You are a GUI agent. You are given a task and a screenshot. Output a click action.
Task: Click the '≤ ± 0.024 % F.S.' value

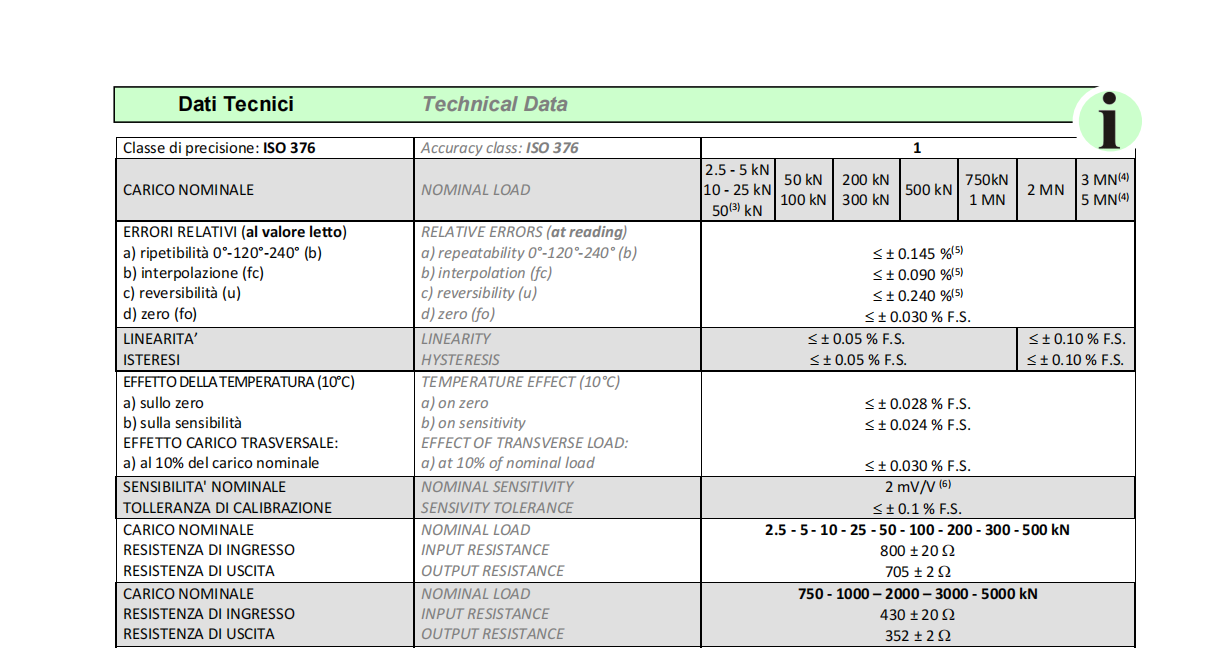pos(917,425)
